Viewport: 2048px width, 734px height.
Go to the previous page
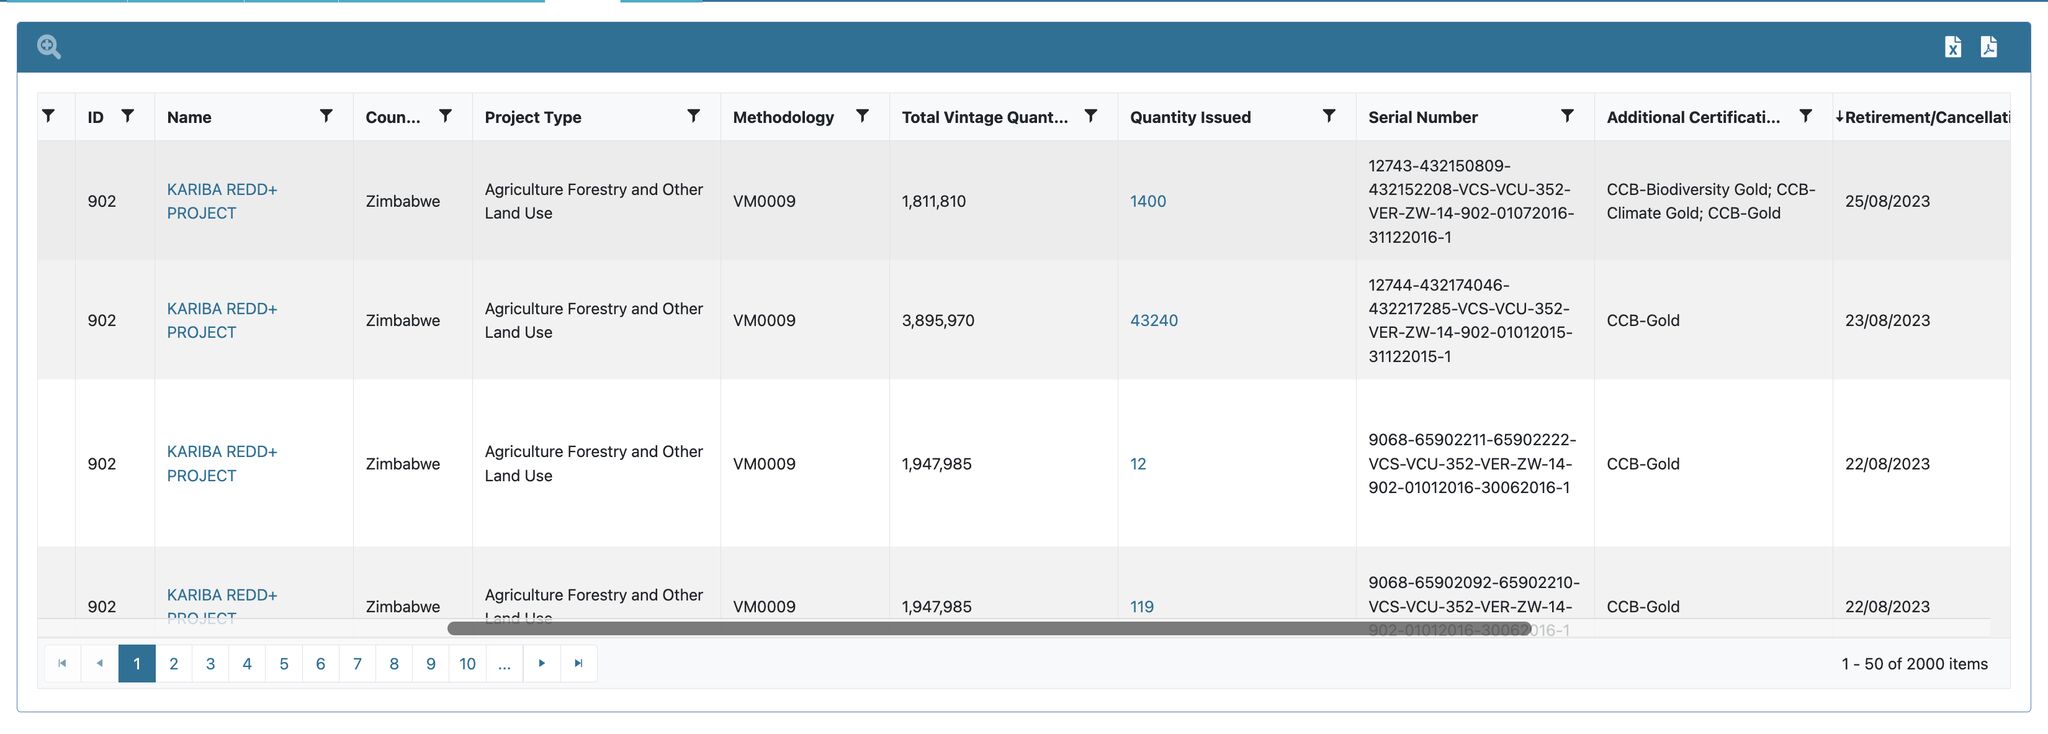click(x=99, y=663)
